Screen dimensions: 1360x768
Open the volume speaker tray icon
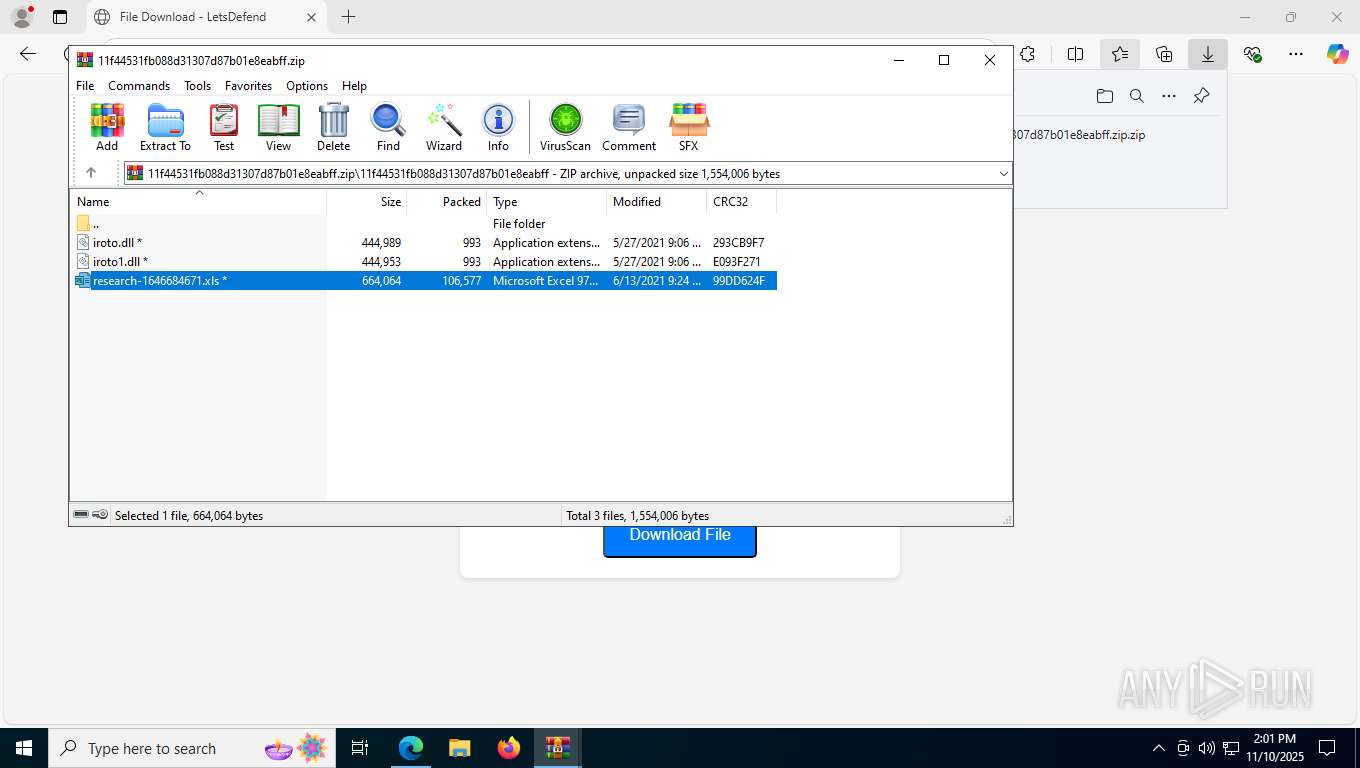(x=1207, y=748)
